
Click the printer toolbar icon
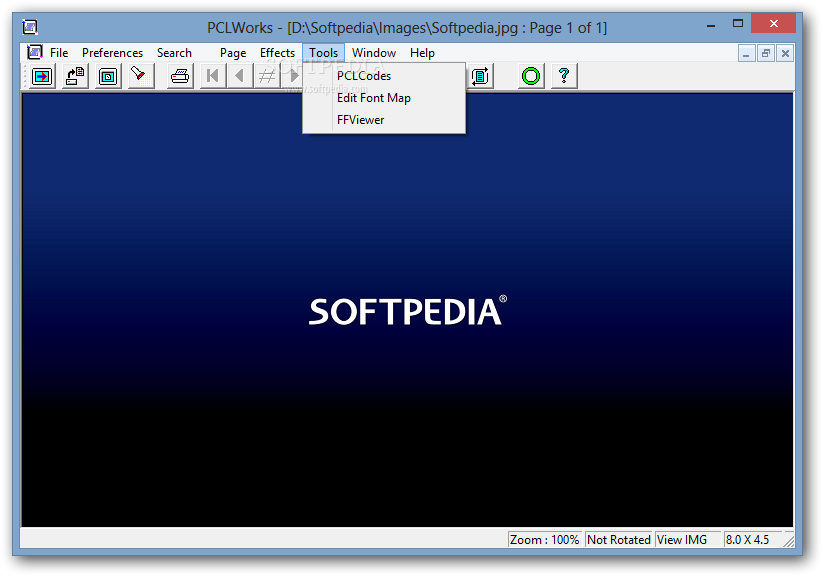point(180,77)
